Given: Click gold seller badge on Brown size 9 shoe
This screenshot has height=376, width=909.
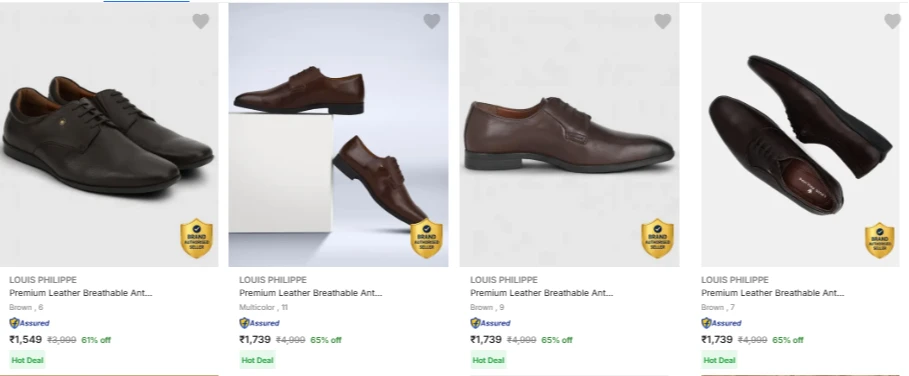Looking at the screenshot, I should pos(657,238).
